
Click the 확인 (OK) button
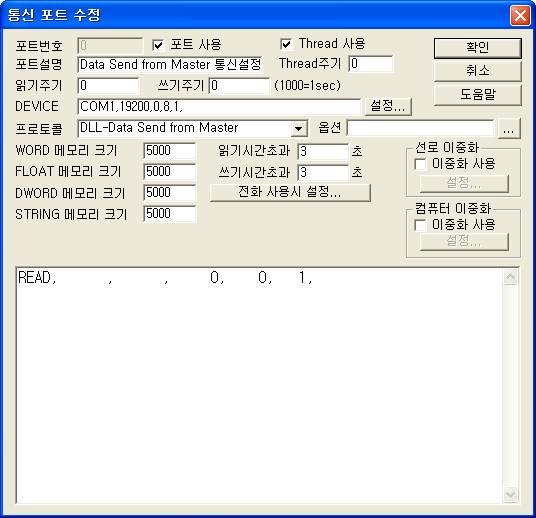(478, 48)
